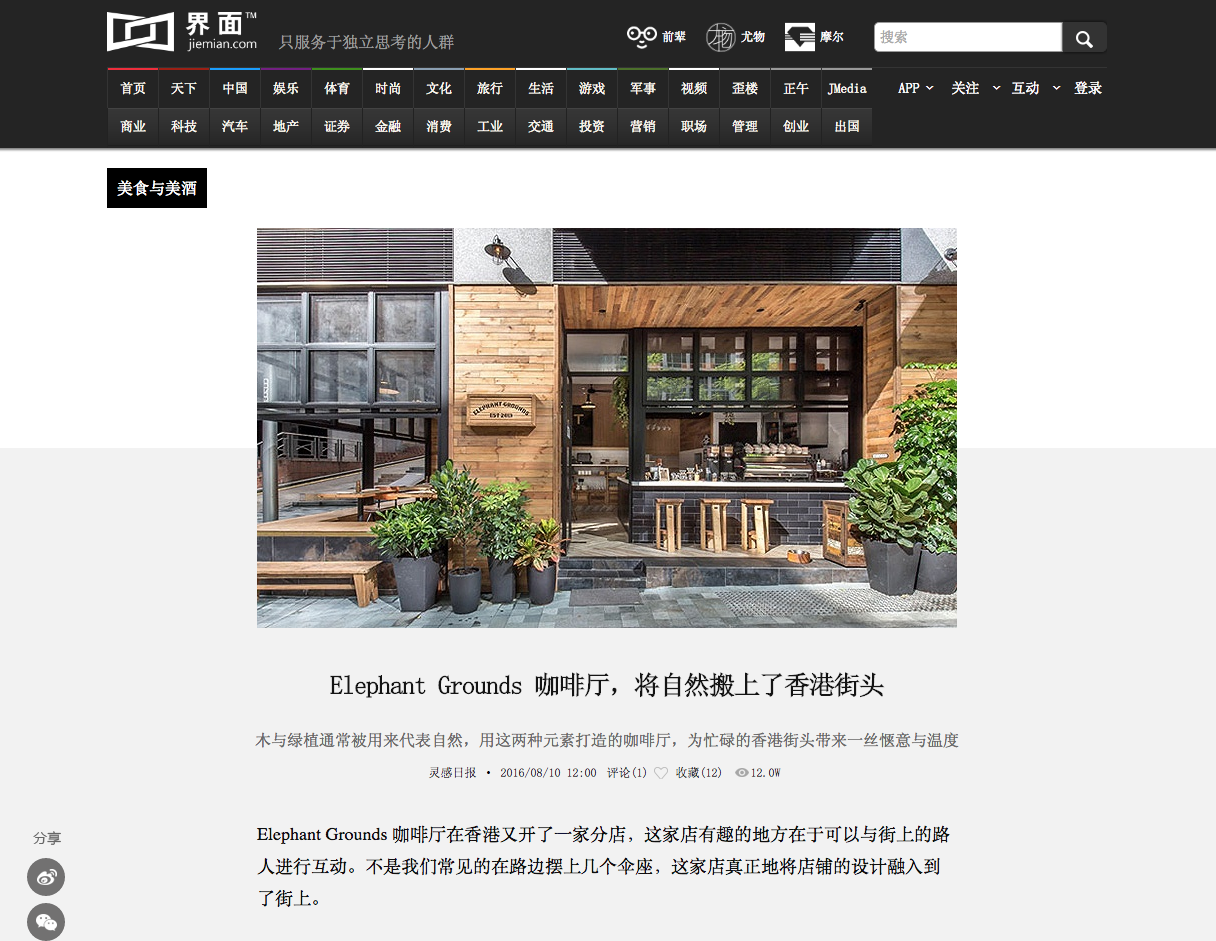This screenshot has width=1216, height=941.
Task: Open the 摩尔 icon link
Action: [814, 37]
